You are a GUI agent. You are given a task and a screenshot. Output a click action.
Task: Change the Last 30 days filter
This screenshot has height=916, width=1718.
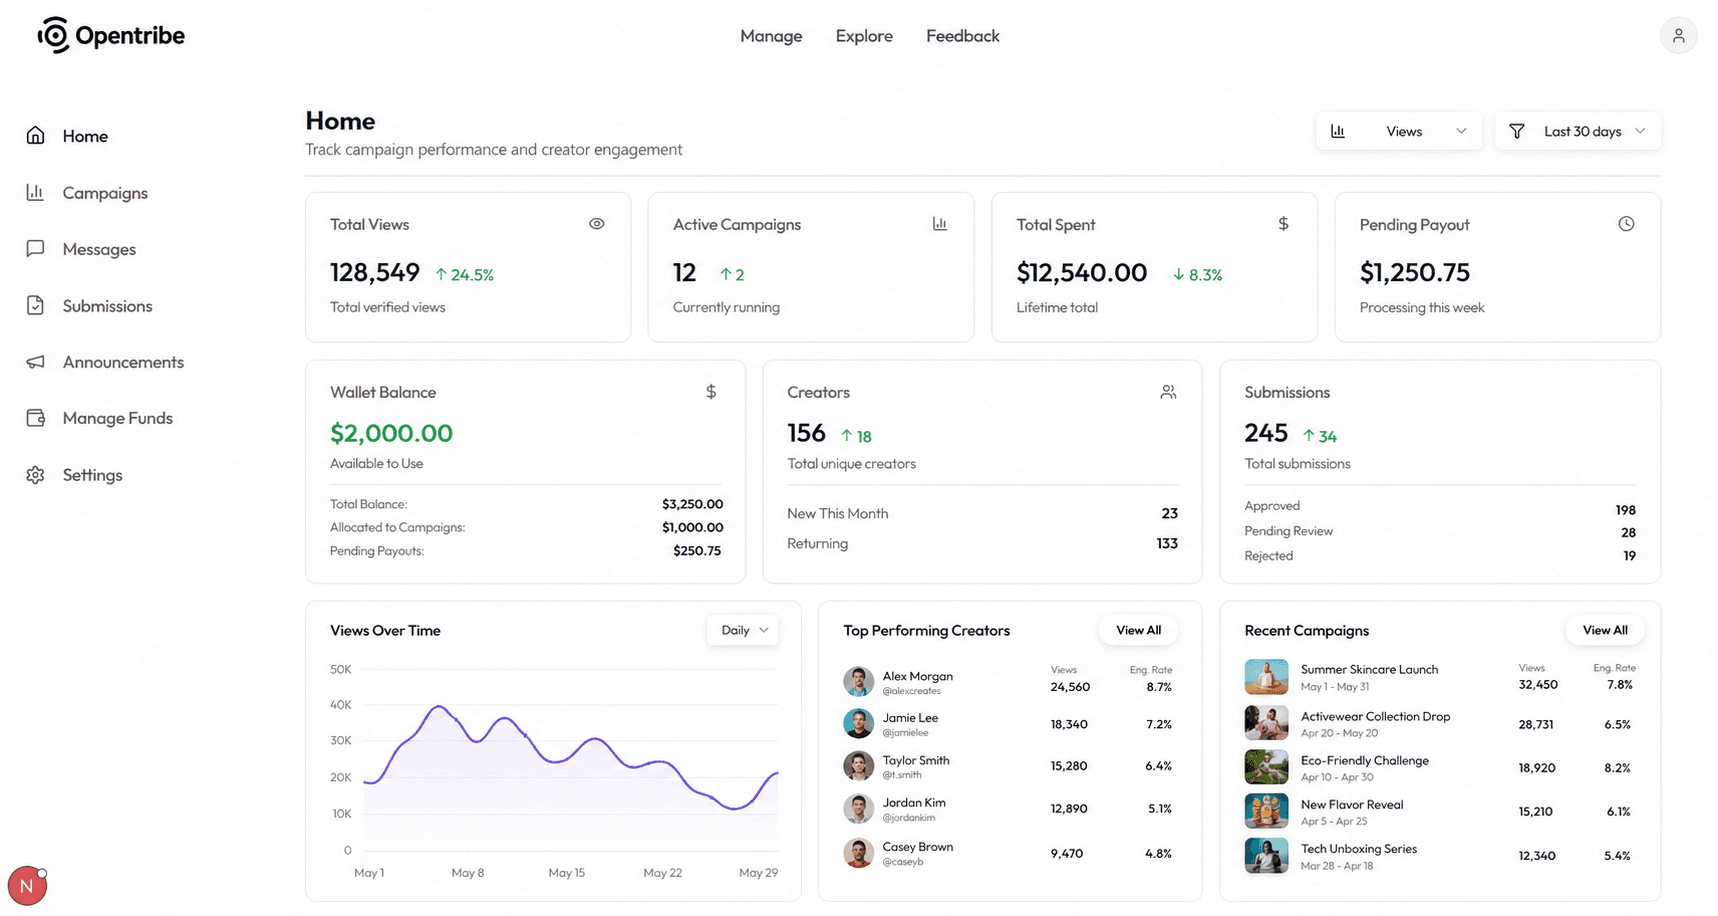(1577, 131)
